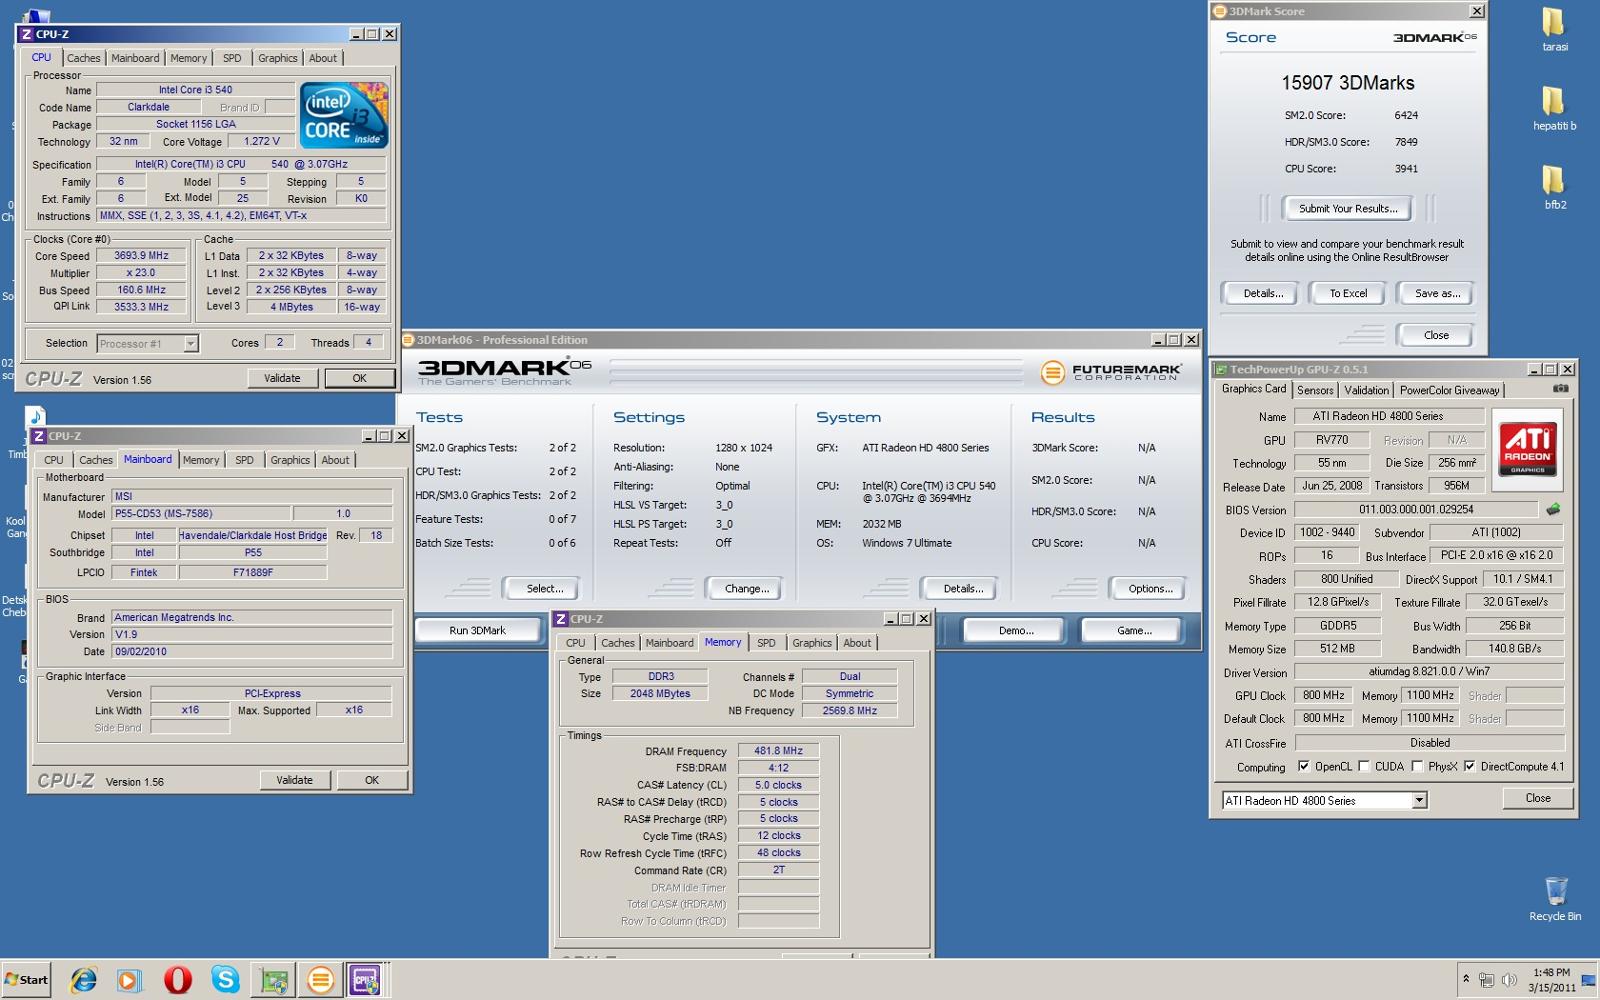Viewport: 1600px width, 1000px height.
Task: Click Close in the 3DMark Score window
Action: pyautogui.click(x=1436, y=336)
